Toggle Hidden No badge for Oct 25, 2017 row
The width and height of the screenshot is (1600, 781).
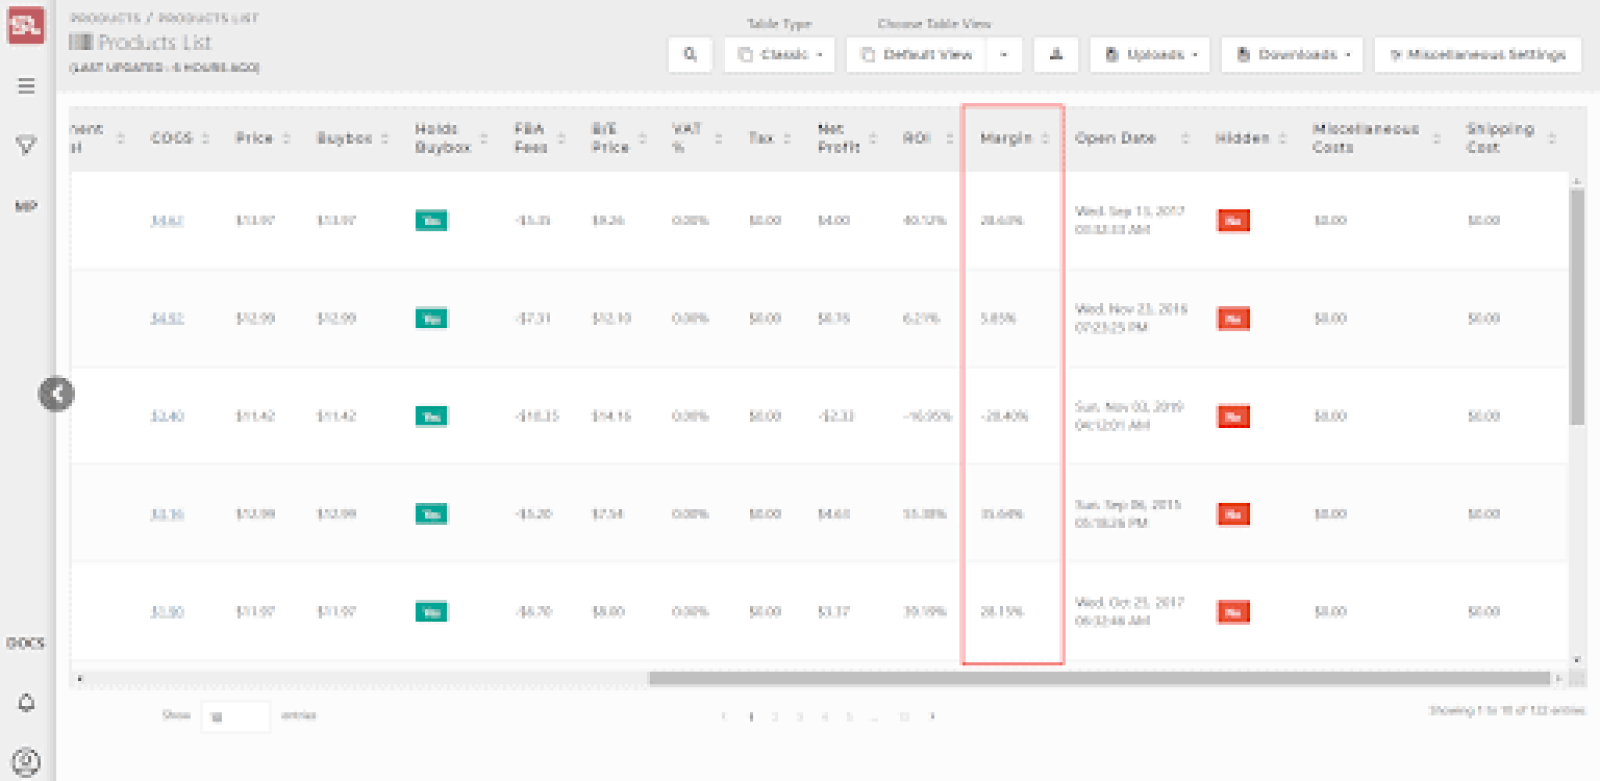coord(1234,612)
